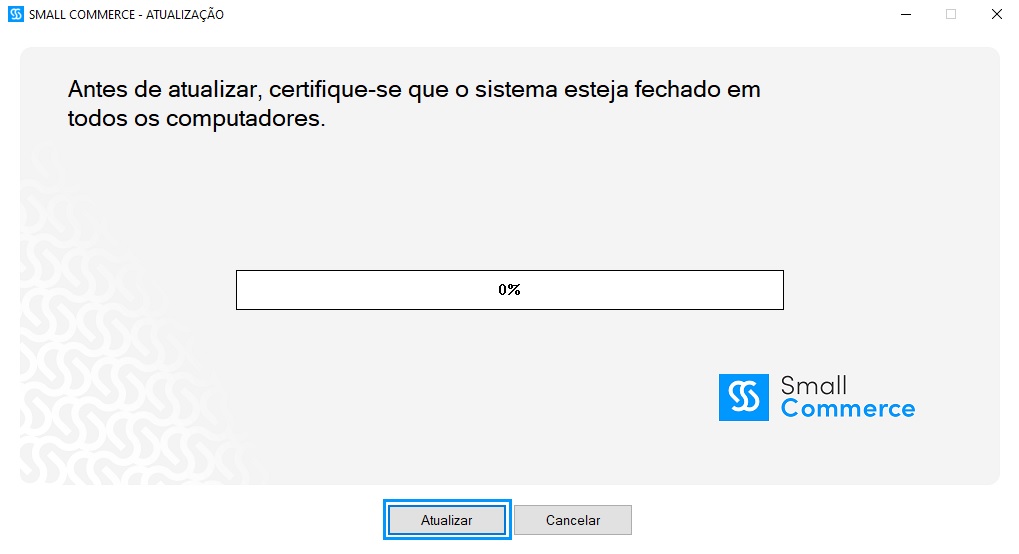This screenshot has height=554, width=1019.
Task: Click the Small Commerce icon in title bar
Action: click(x=15, y=15)
